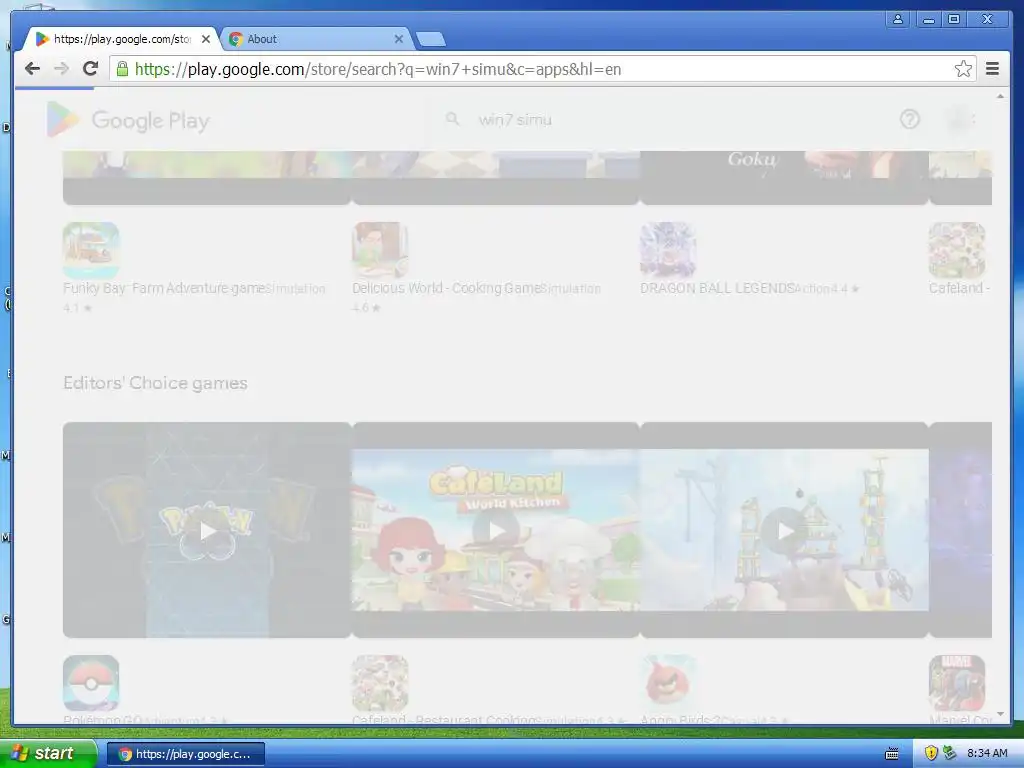The height and width of the screenshot is (768, 1024).
Task: Open the Delicious World - Cooking Game title
Action: click(x=446, y=288)
